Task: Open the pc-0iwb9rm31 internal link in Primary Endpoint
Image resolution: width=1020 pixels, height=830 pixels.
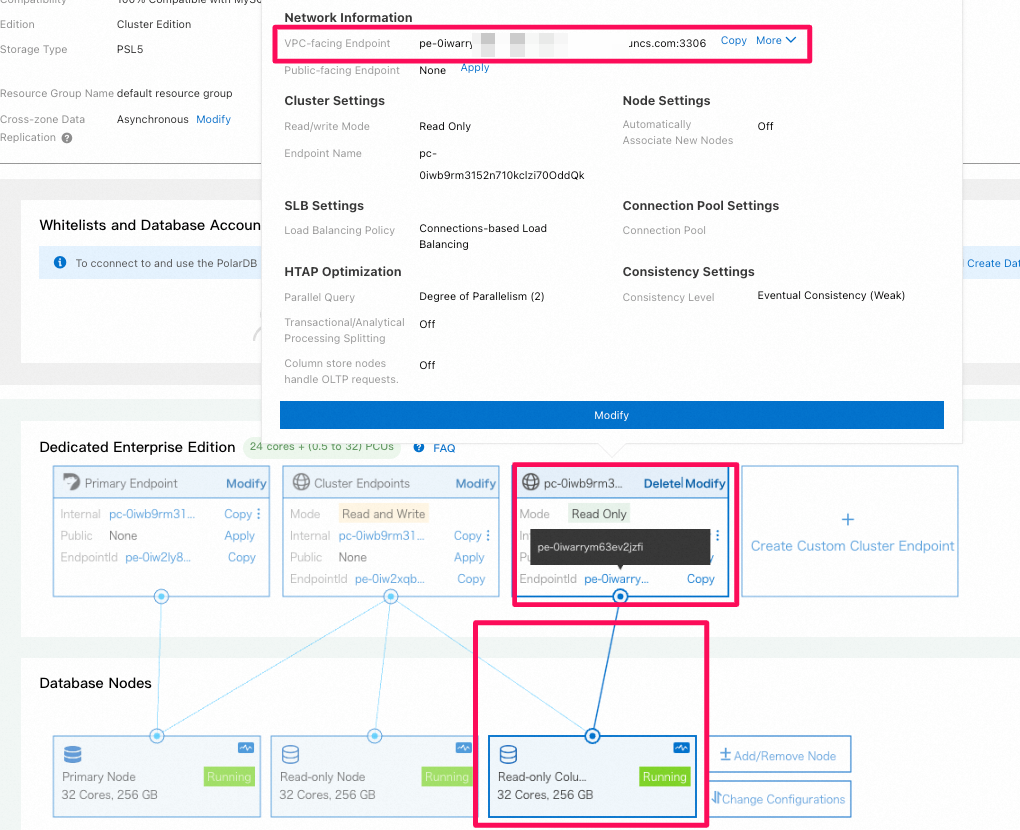Action: (152, 514)
